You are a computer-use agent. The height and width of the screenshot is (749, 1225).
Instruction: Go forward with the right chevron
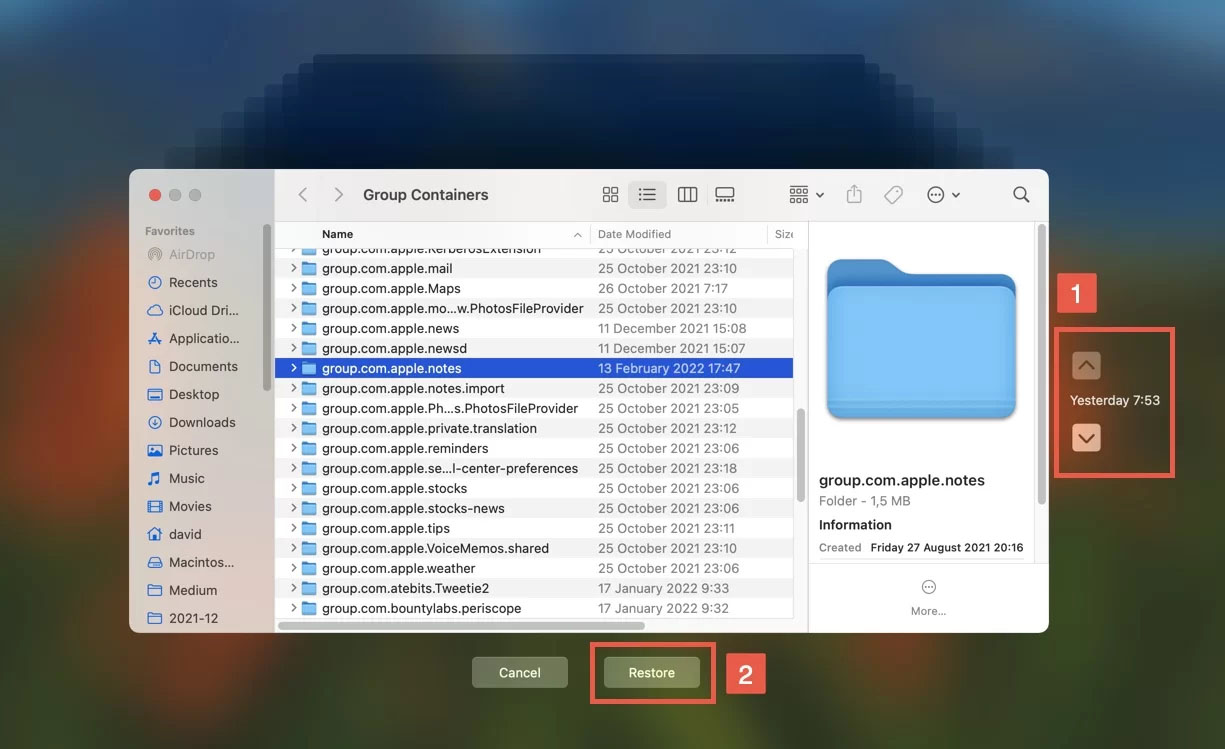point(339,195)
